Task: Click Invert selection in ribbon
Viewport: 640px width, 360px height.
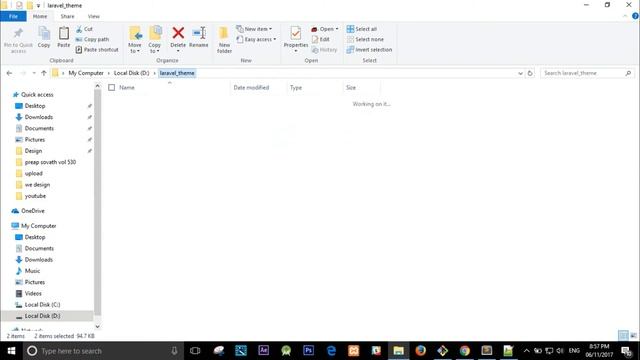Action: pos(369,49)
